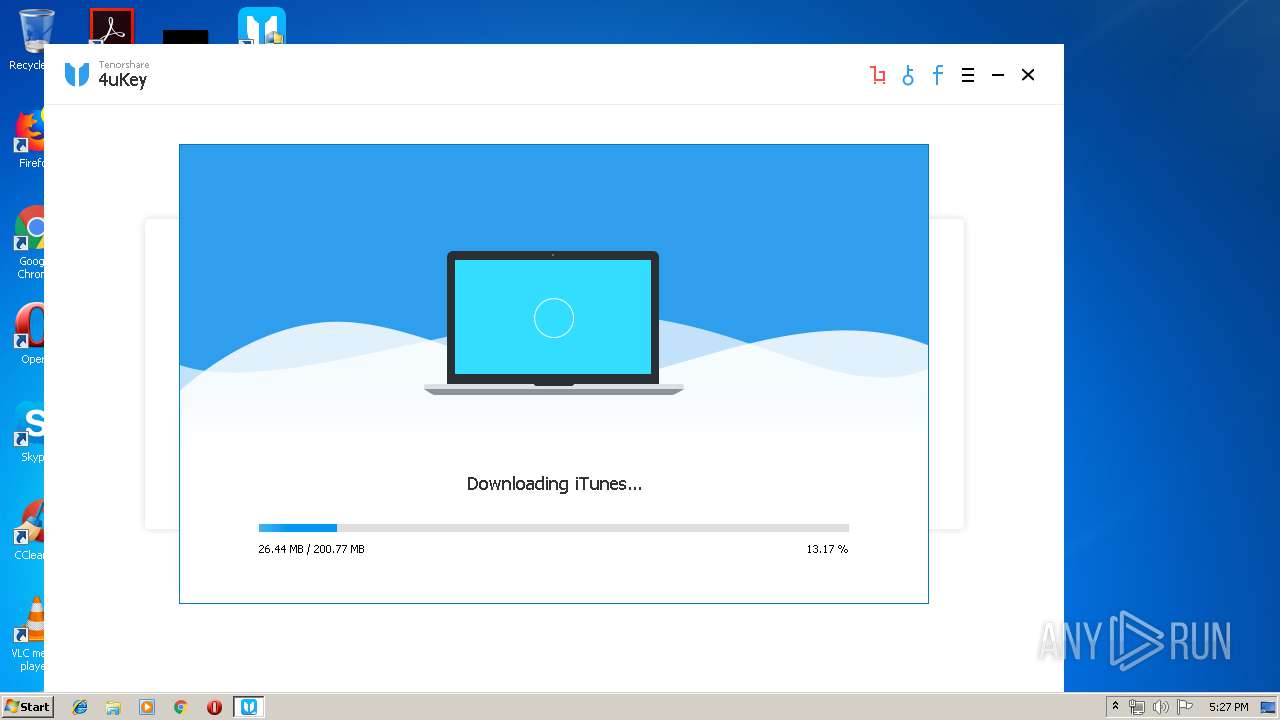Click the 5:27 PM taskbar clock
This screenshot has height=720, width=1280.
(1228, 707)
